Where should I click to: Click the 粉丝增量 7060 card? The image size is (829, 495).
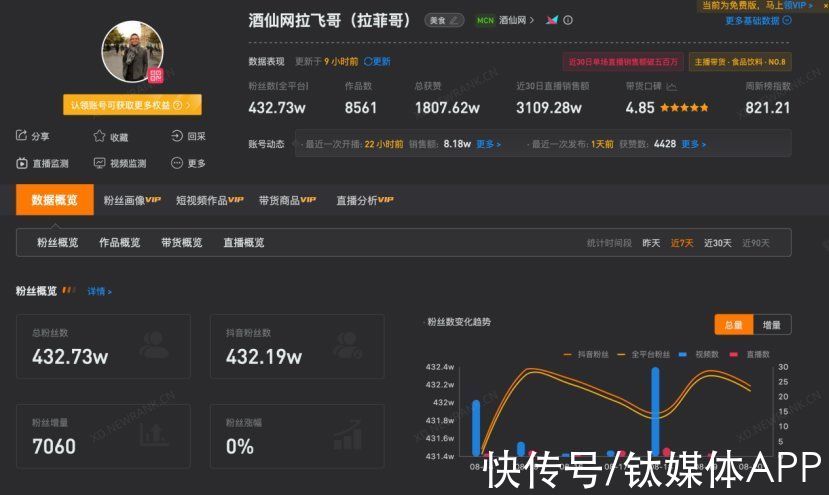tap(103, 436)
